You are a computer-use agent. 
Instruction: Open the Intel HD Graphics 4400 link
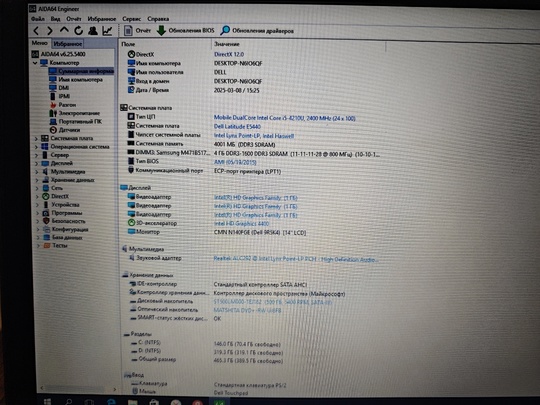pyautogui.click(x=241, y=224)
